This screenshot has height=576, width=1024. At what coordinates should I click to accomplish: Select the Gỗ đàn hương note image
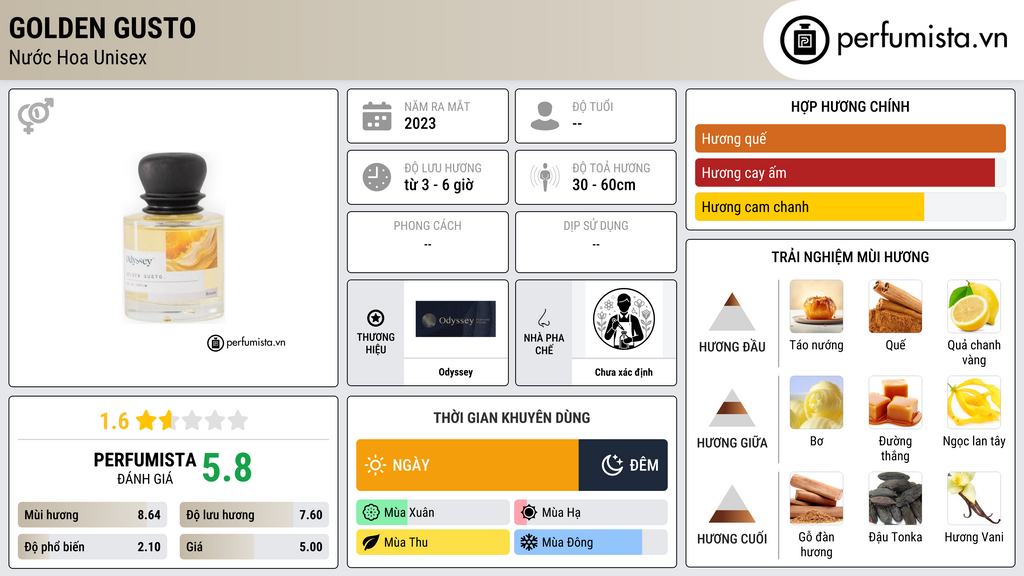816,498
